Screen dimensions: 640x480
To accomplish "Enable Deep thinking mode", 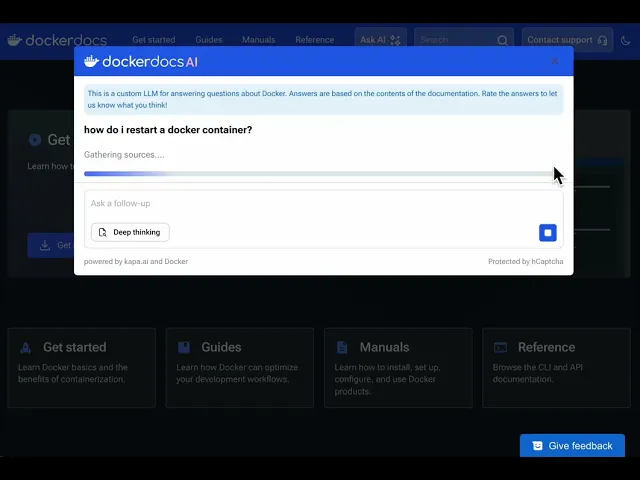I will [130, 232].
